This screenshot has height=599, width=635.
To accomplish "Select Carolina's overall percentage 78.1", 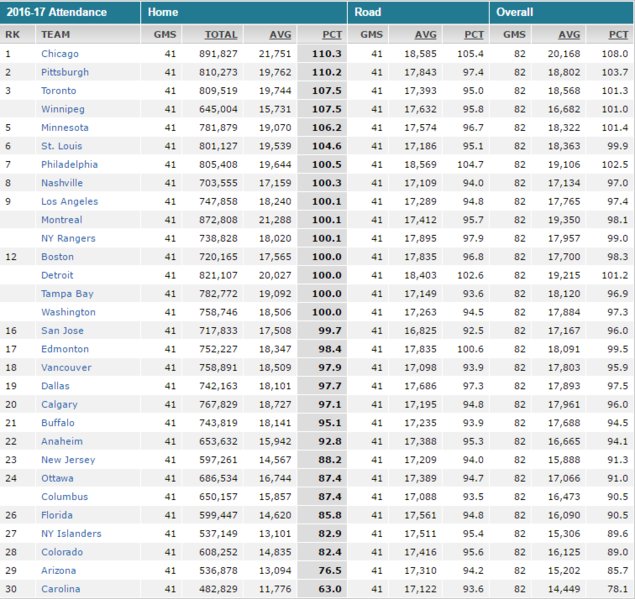I will point(618,589).
